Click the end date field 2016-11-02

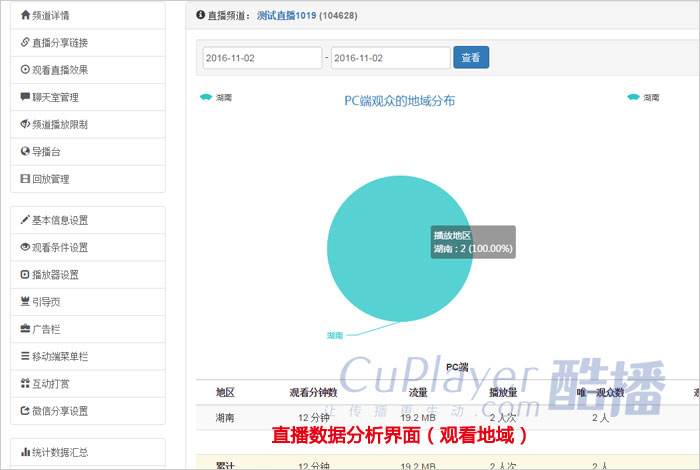click(x=391, y=58)
